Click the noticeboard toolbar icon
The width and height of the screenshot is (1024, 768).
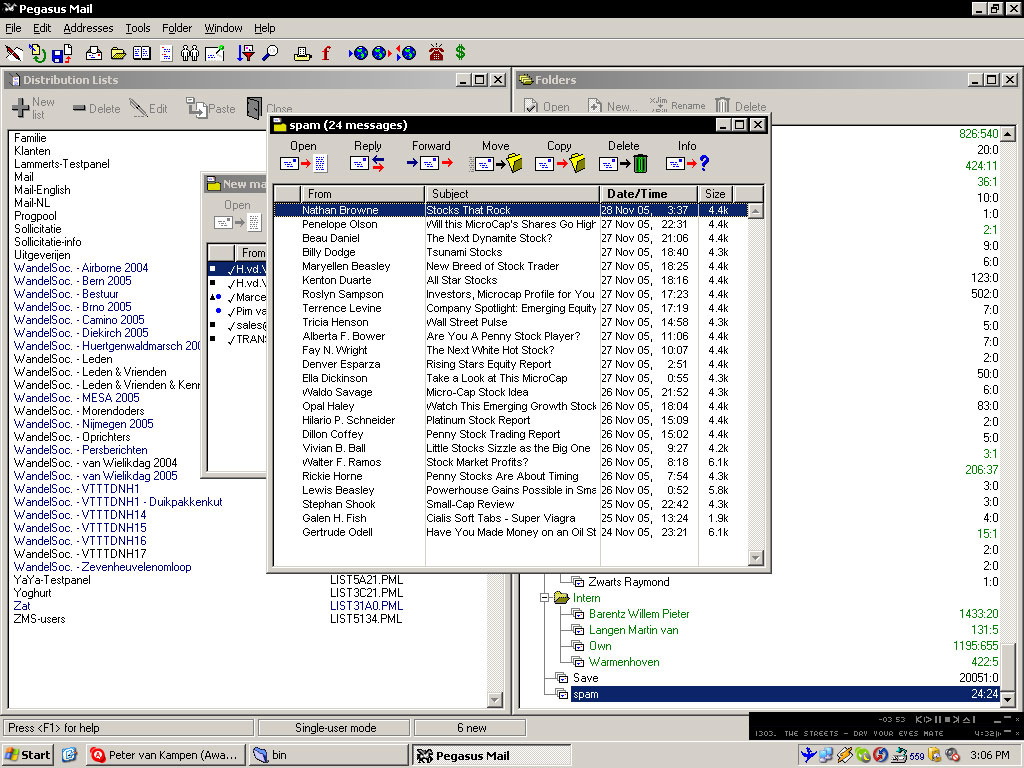[x=215, y=54]
